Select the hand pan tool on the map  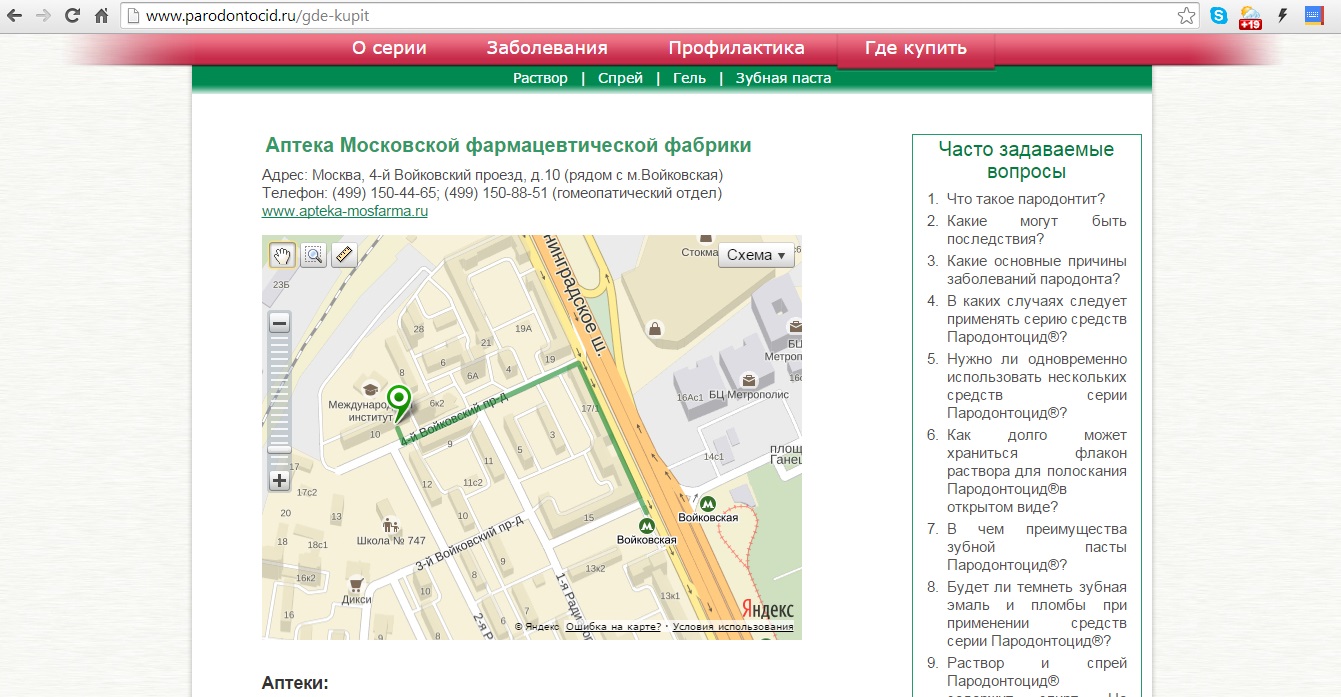click(x=282, y=255)
